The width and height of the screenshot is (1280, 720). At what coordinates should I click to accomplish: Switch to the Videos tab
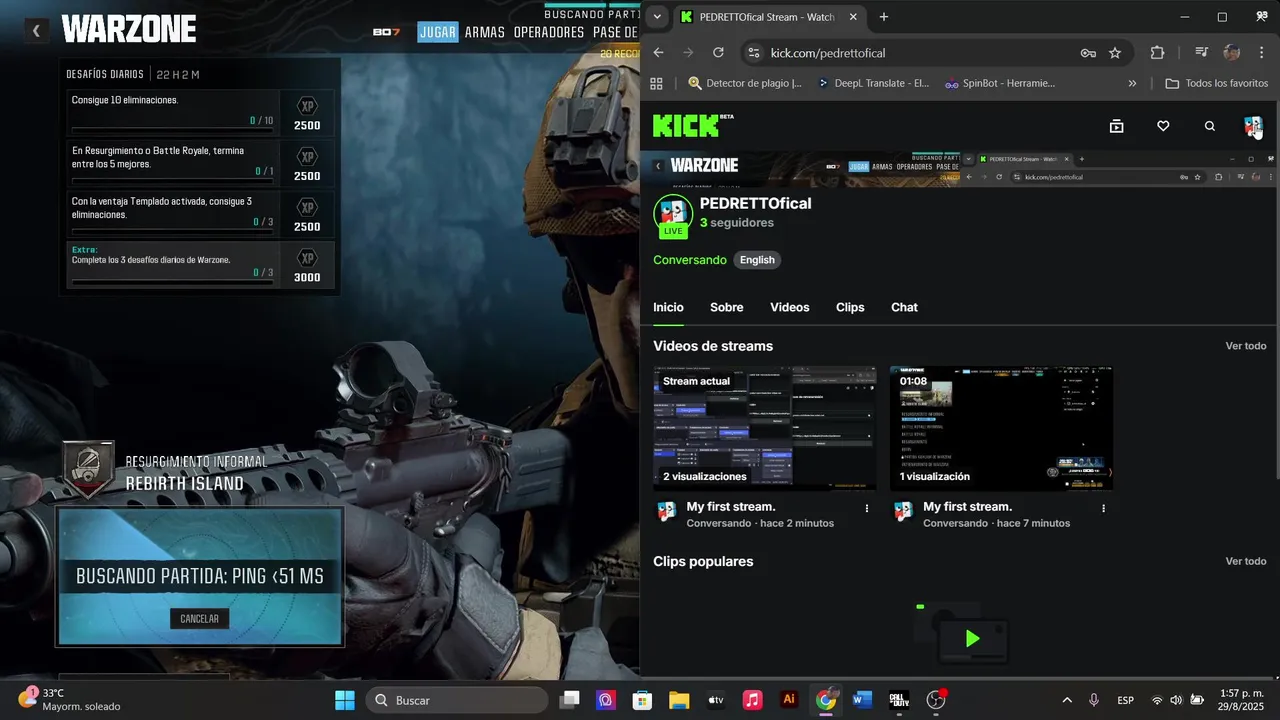(x=790, y=307)
